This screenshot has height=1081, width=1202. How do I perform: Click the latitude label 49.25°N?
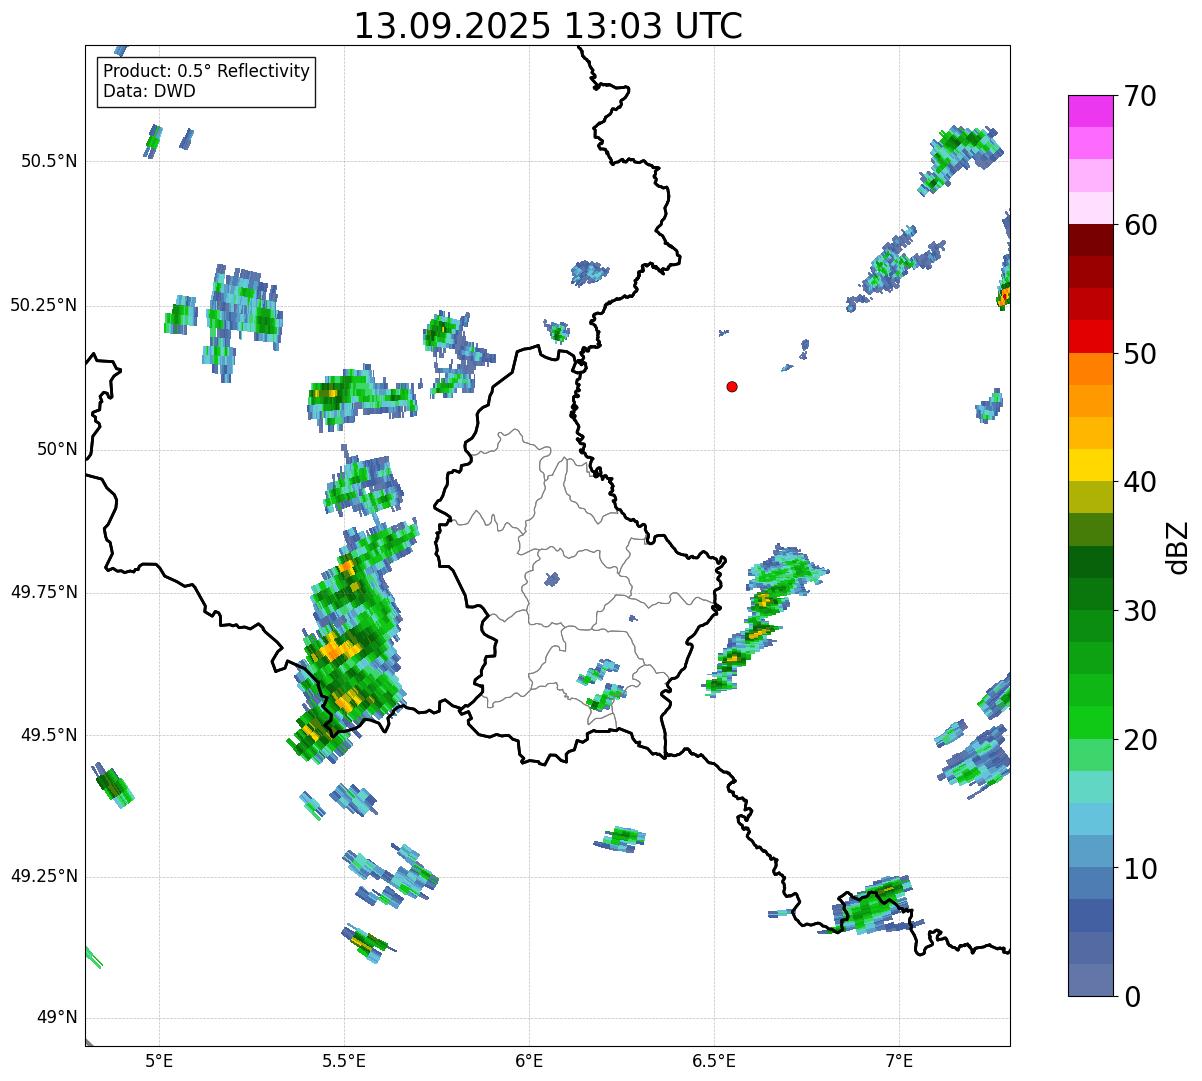coord(43,876)
